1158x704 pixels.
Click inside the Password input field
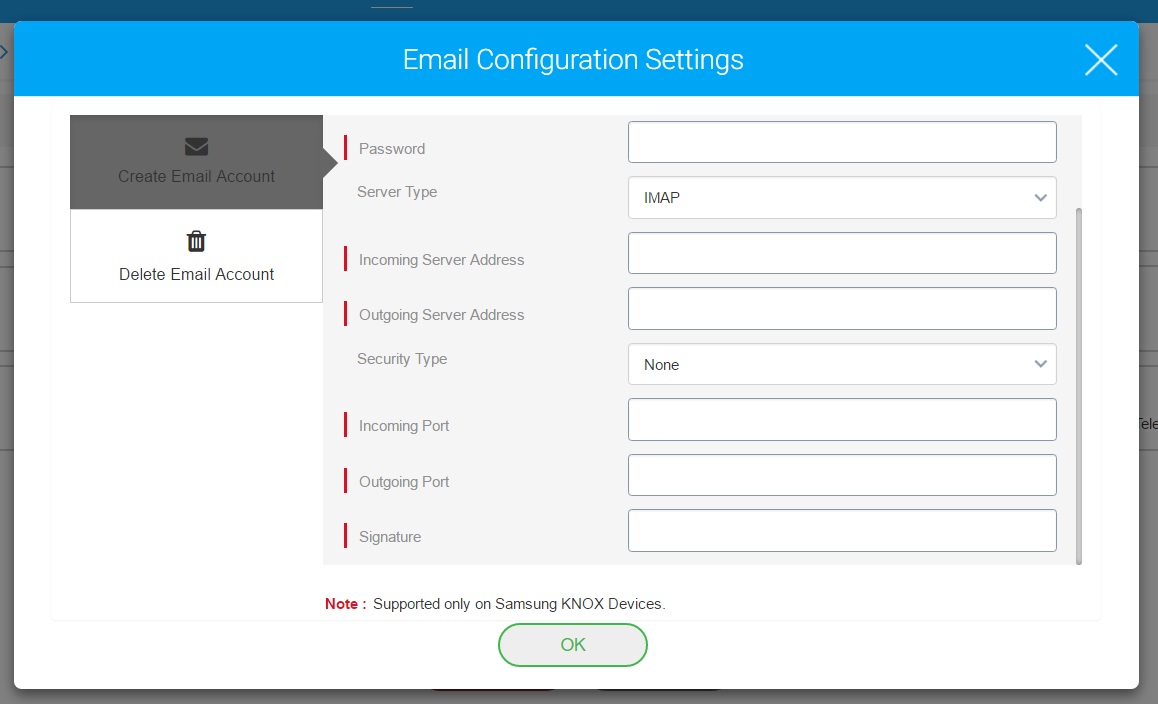(842, 141)
